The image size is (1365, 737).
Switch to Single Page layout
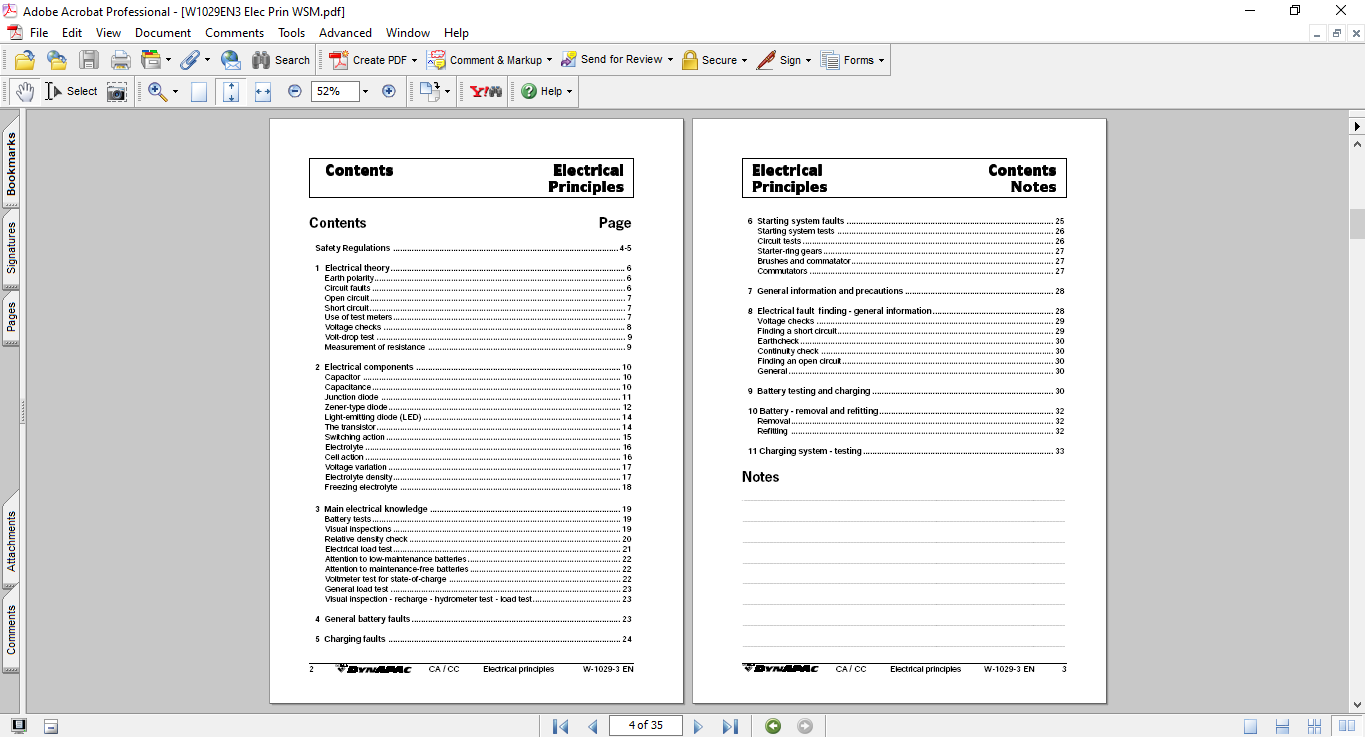coord(1251,726)
